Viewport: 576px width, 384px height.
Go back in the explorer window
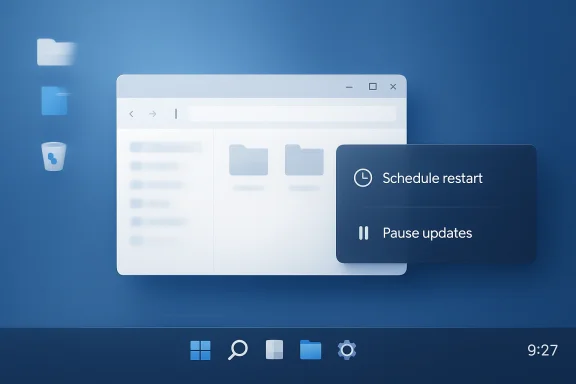point(132,114)
